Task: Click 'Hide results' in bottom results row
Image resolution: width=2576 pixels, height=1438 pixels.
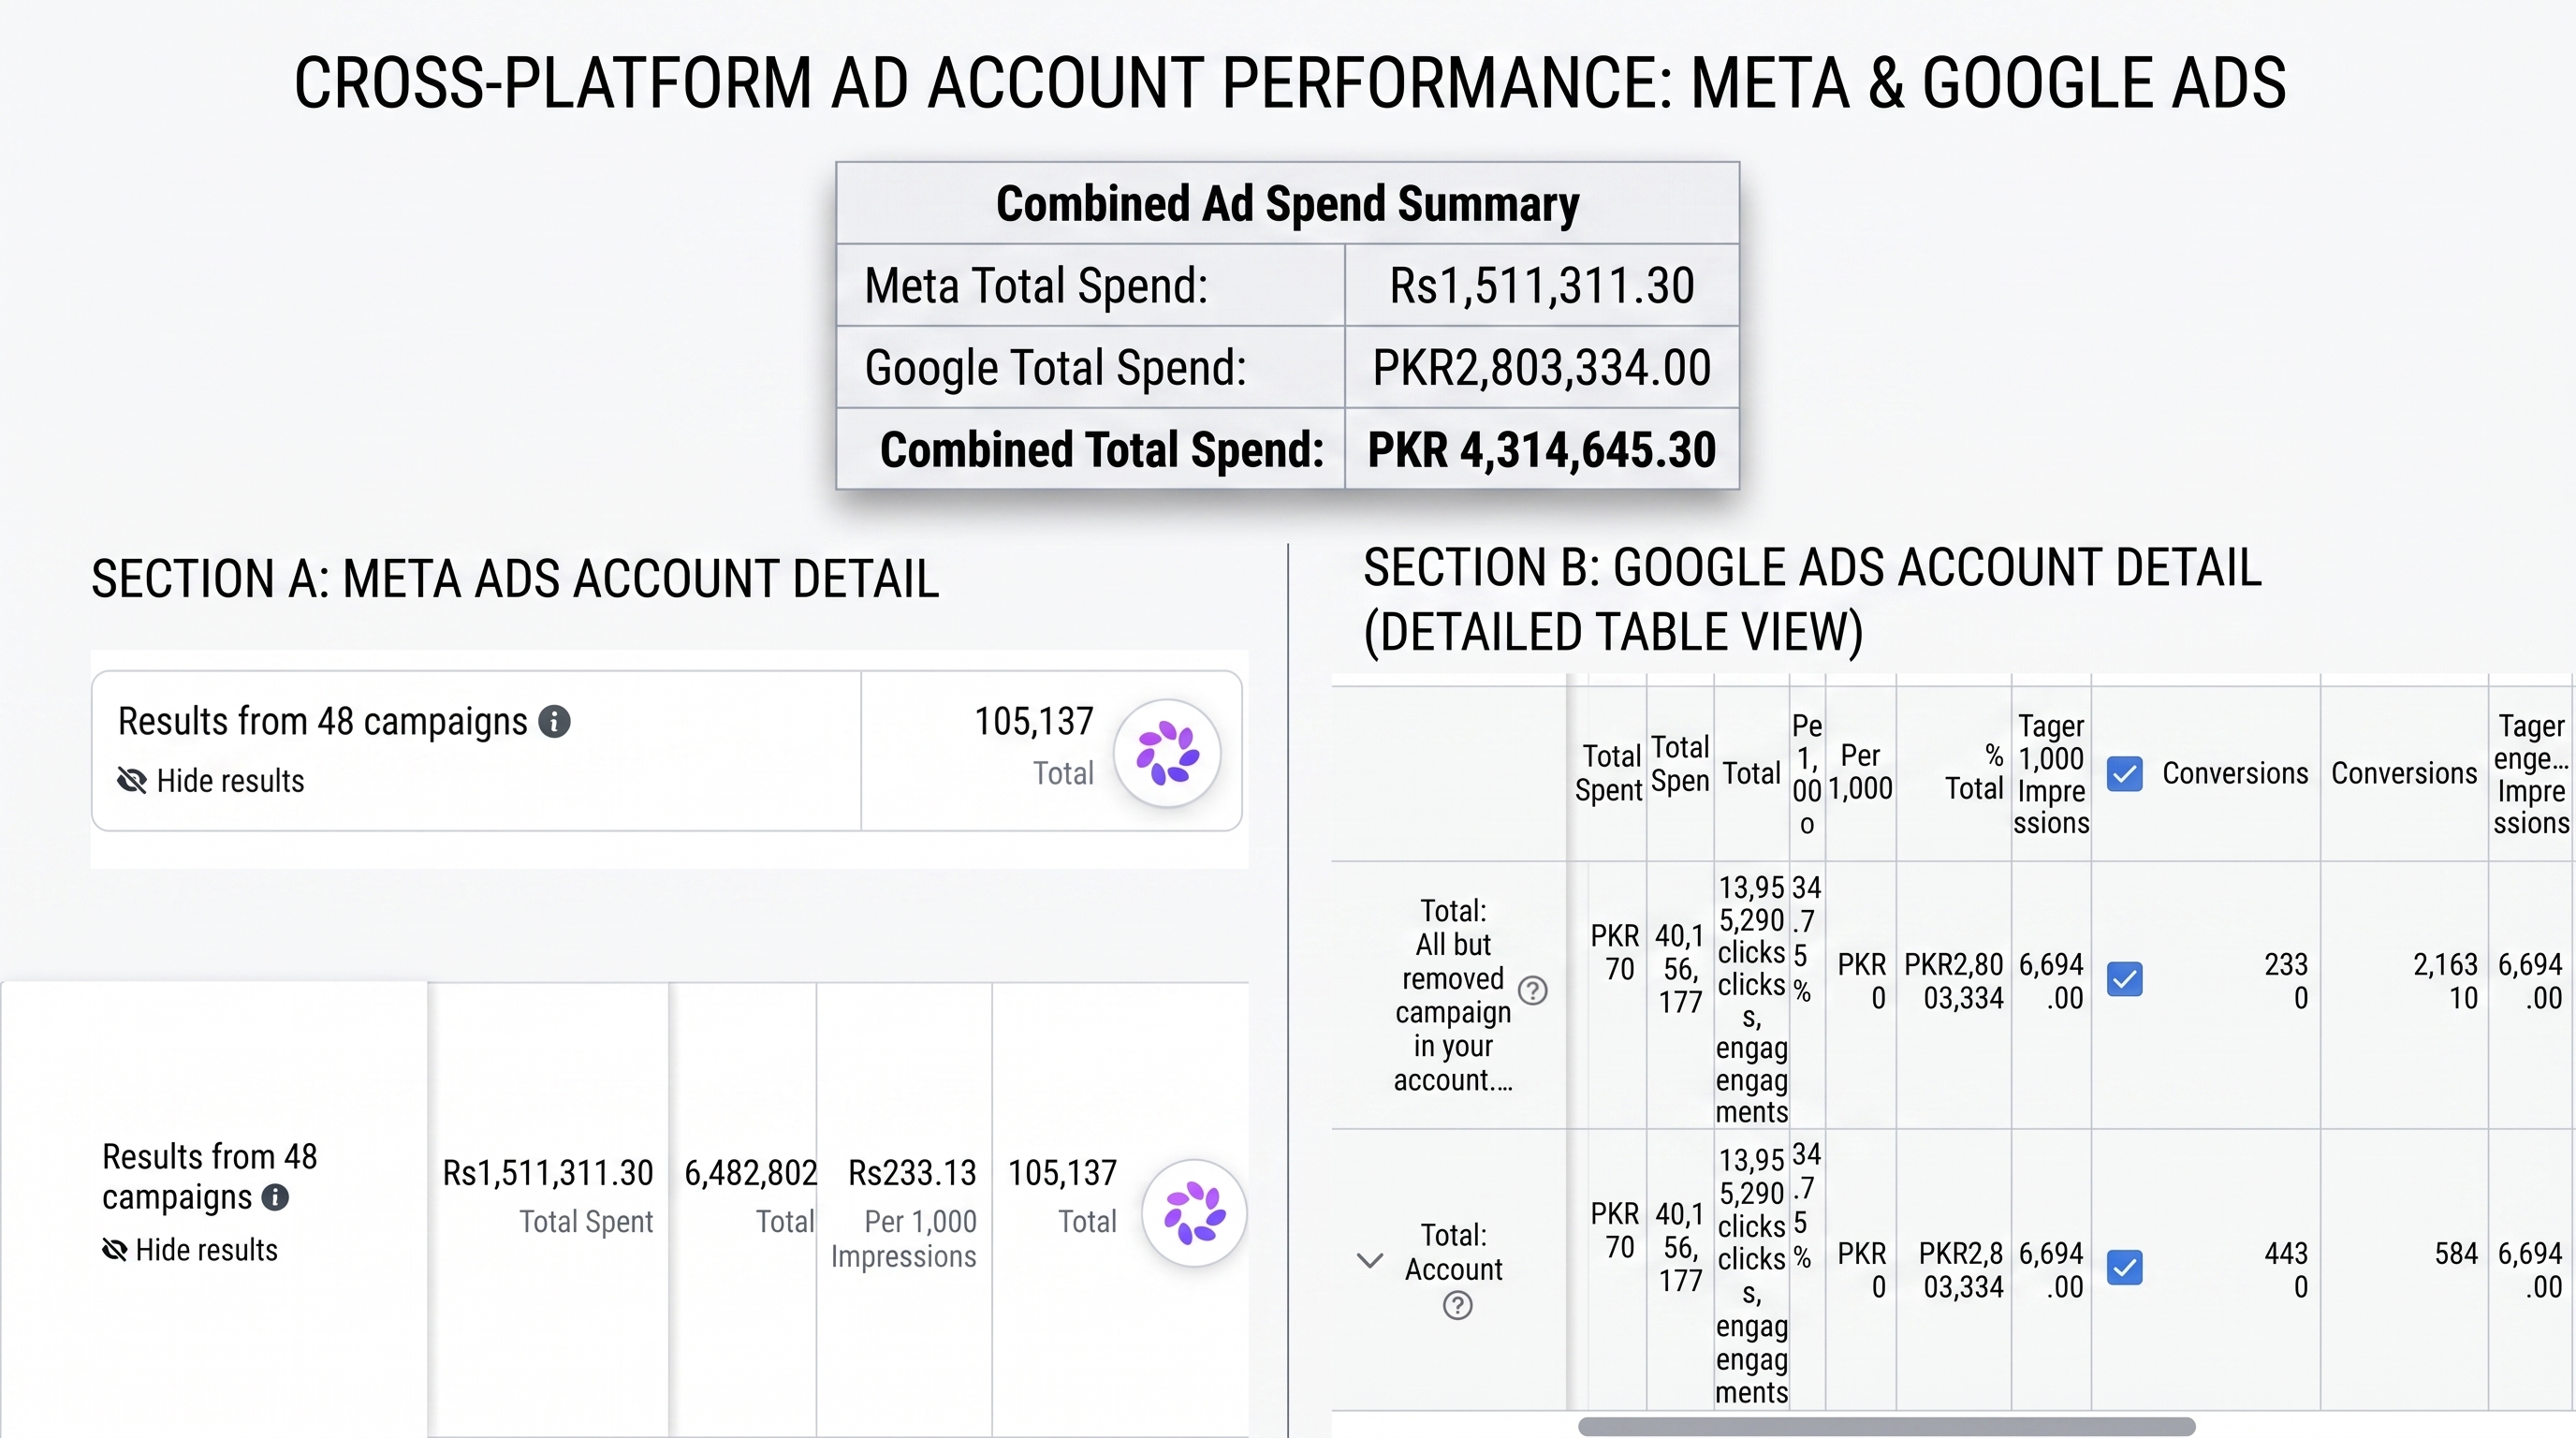Action: point(206,1250)
